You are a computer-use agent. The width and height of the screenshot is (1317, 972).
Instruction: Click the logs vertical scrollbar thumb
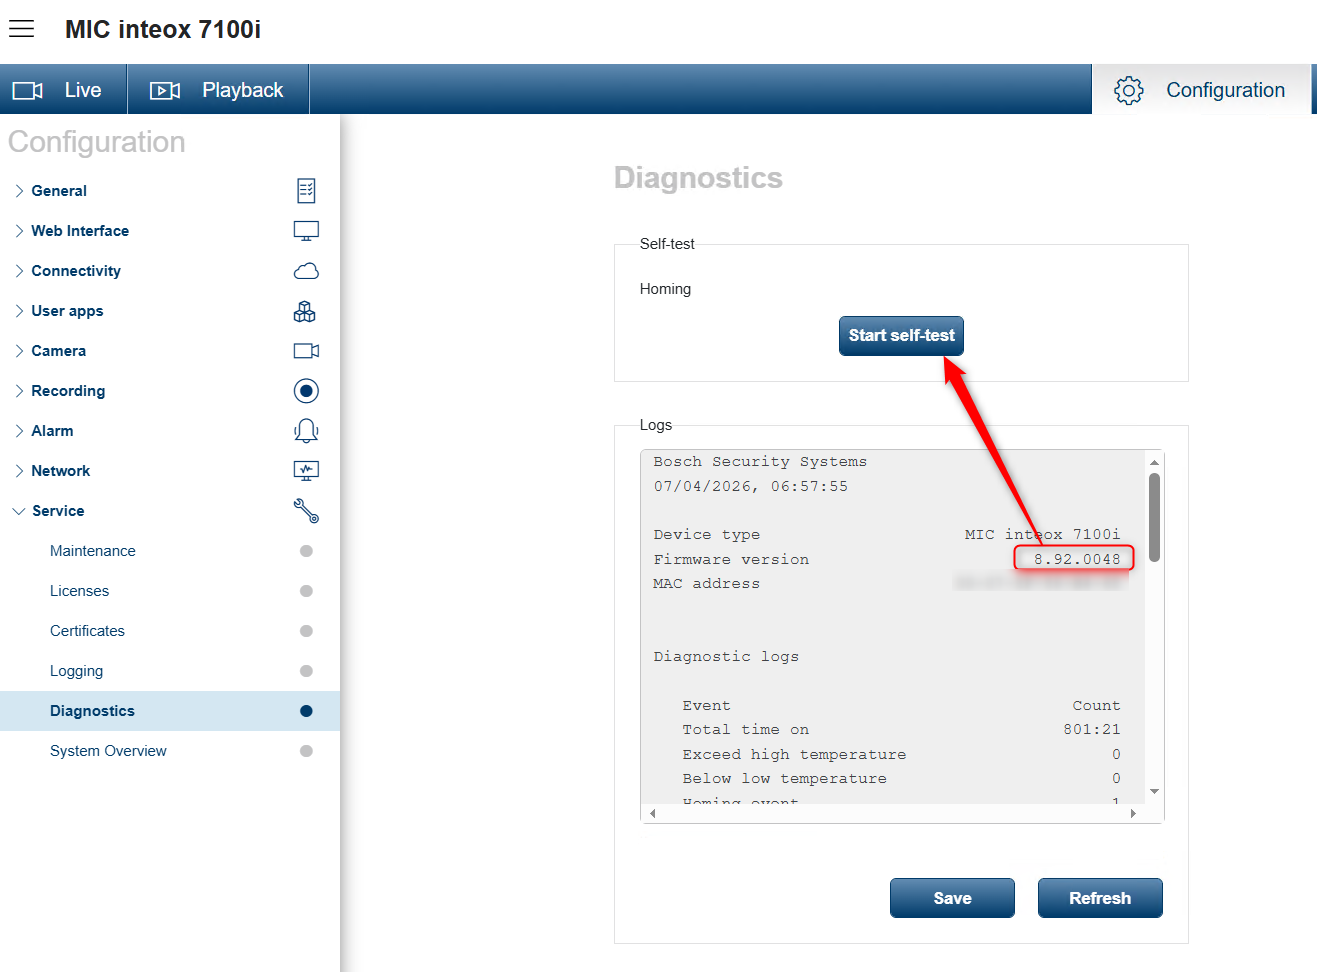pos(1154,516)
